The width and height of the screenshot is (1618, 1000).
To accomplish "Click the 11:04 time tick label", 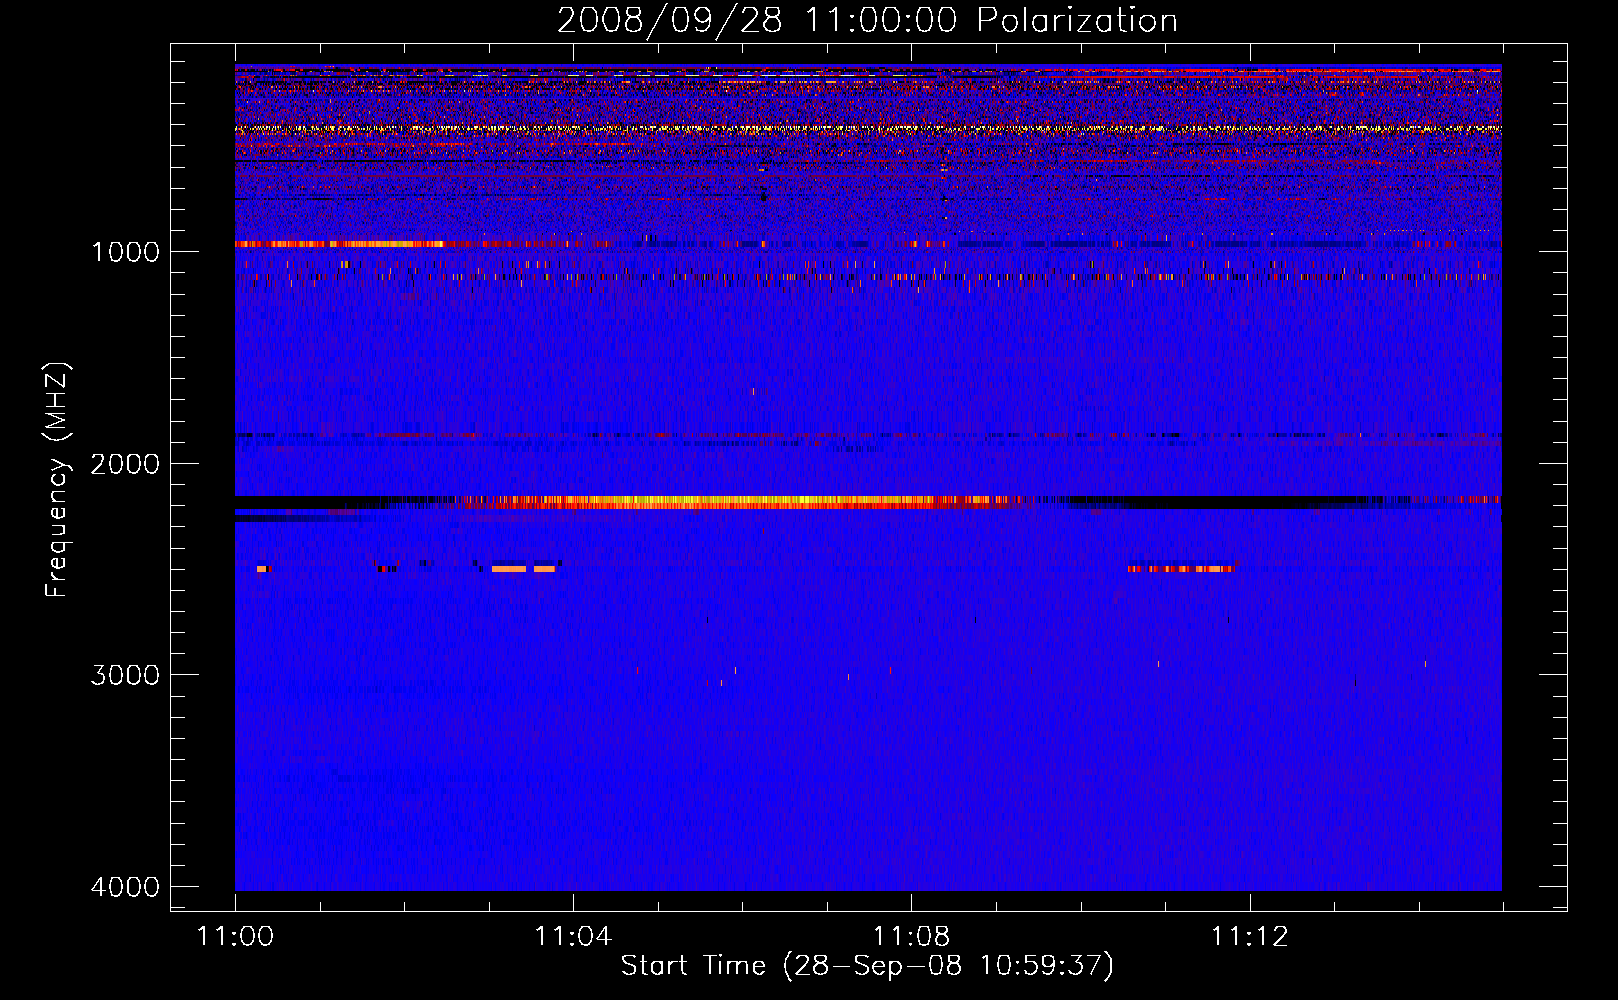I will (x=573, y=936).
